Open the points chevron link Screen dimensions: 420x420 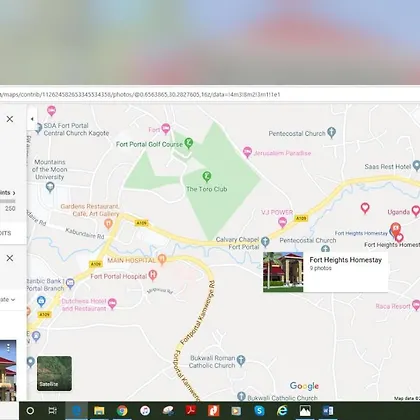pyautogui.click(x=8, y=193)
